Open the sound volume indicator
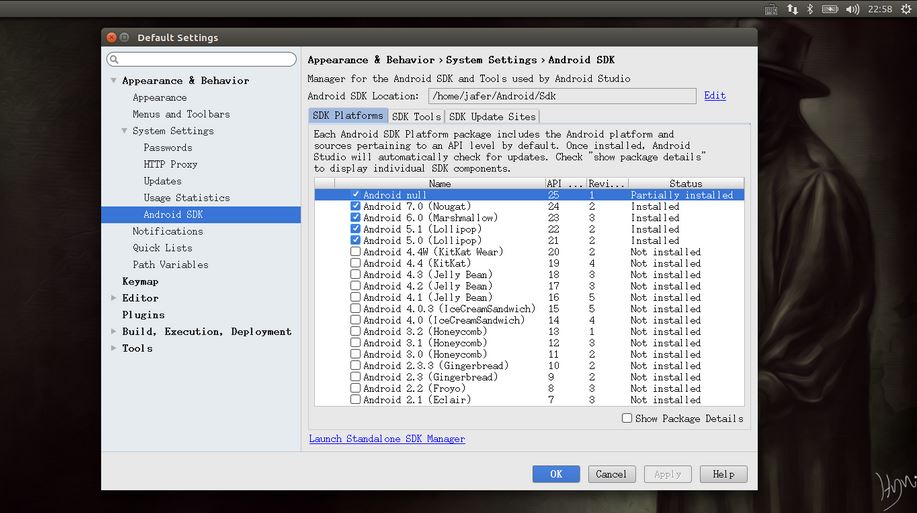917x513 pixels. (x=853, y=9)
